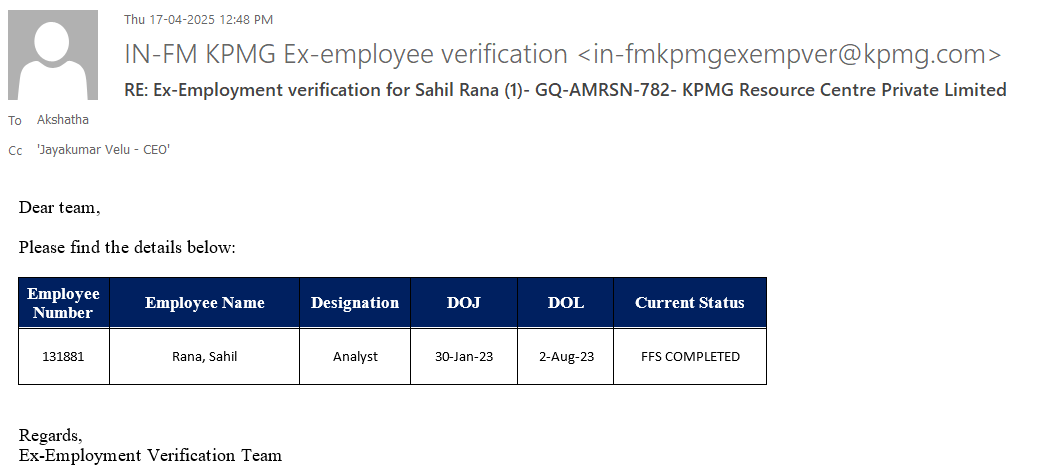Click the FFS COMPLETED status cell
Image resolution: width=1057 pixels, height=472 pixels.
[690, 356]
